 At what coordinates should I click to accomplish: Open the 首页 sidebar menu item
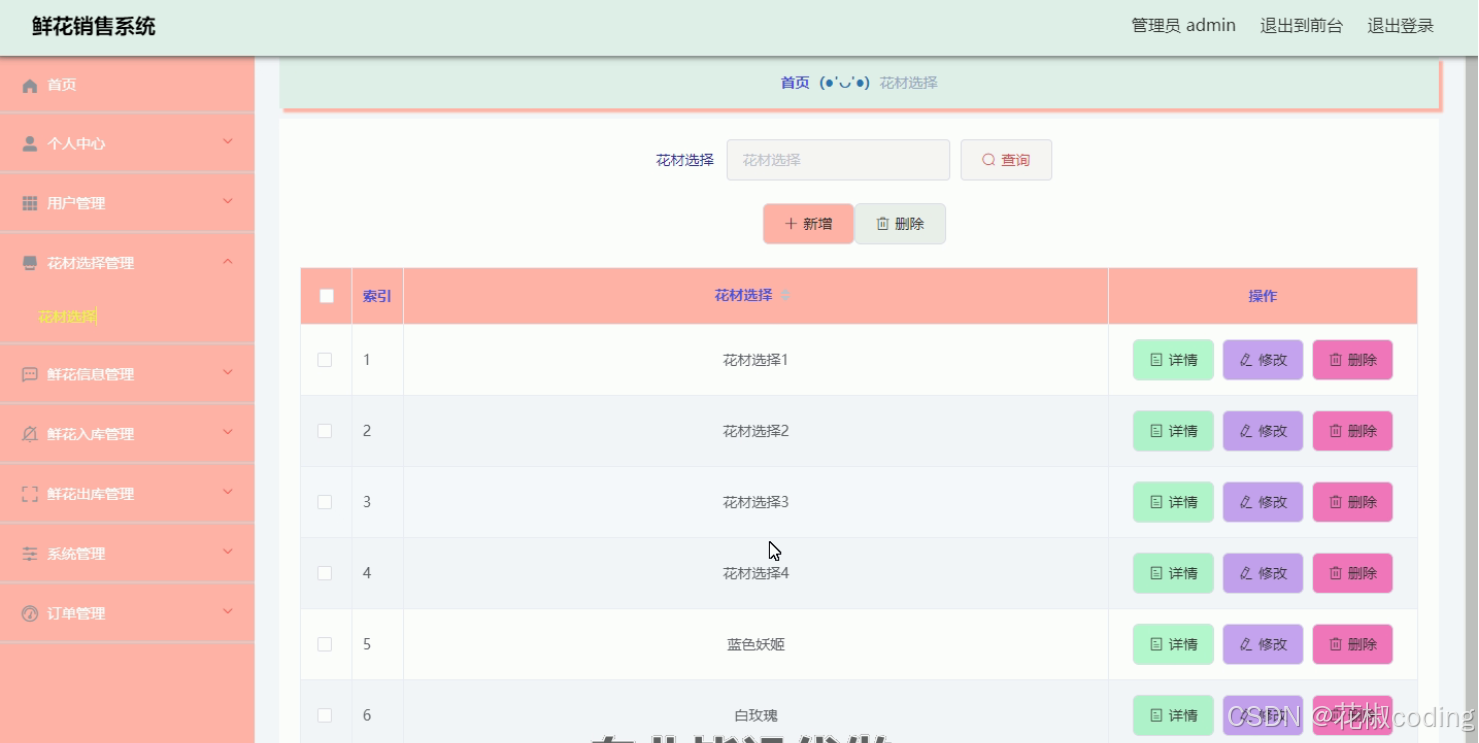(127, 85)
